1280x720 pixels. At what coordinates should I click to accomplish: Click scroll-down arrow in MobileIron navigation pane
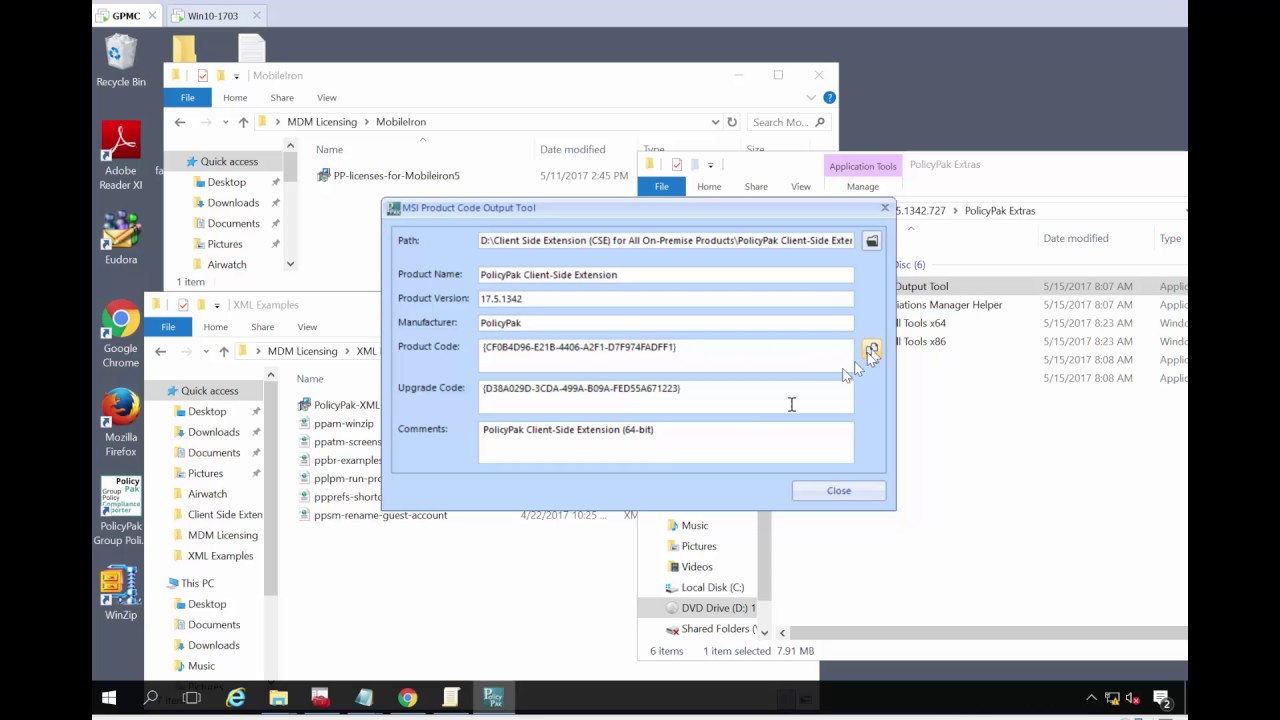[x=290, y=265]
